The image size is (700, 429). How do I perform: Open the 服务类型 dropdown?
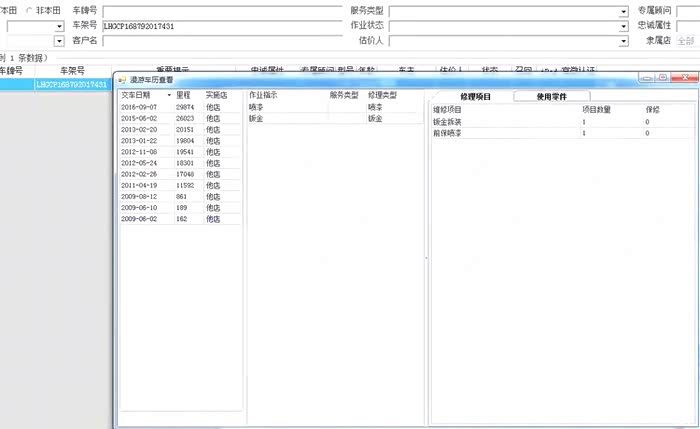(623, 11)
